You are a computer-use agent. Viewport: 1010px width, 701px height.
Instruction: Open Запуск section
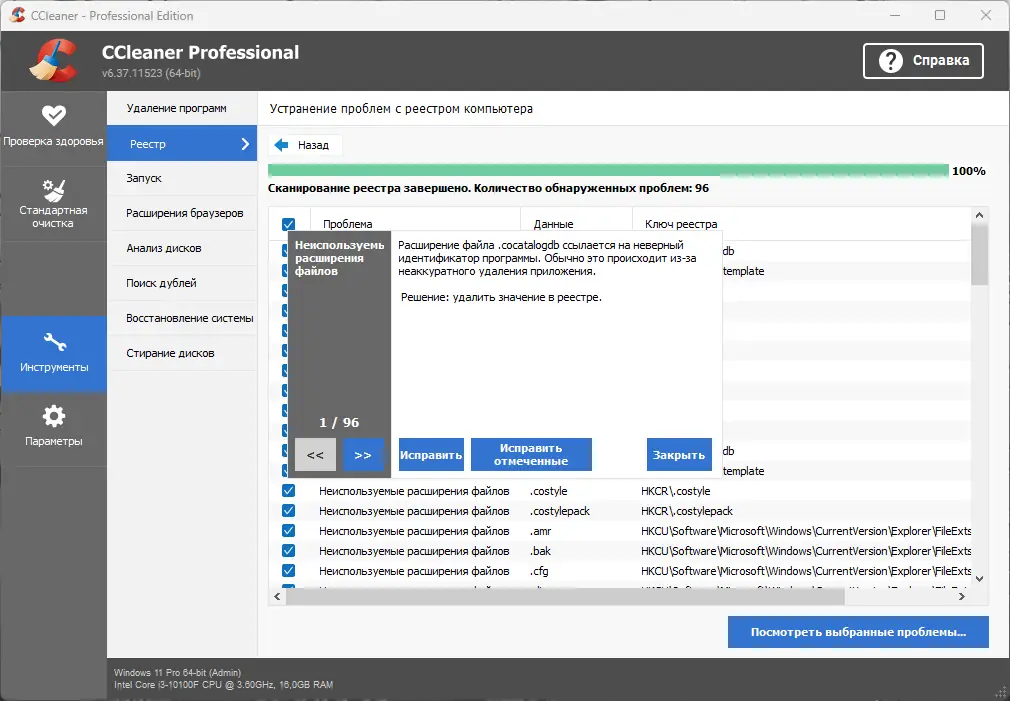[x=182, y=178]
